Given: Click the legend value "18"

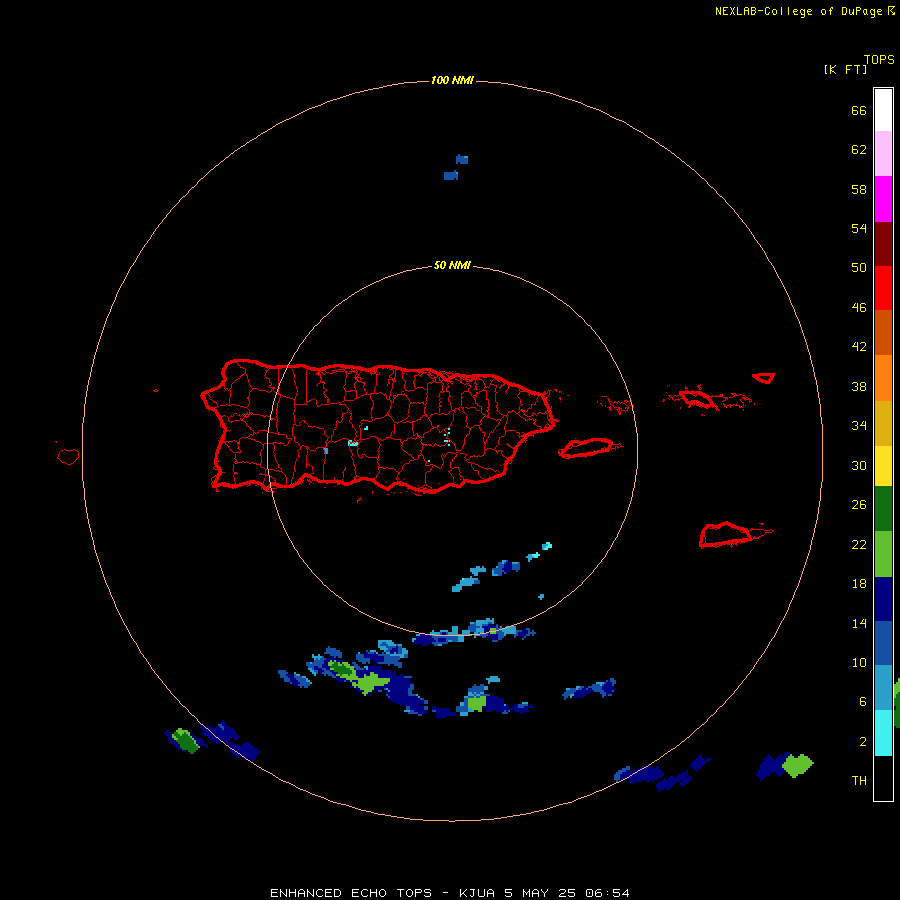Looking at the screenshot, I should pyautogui.click(x=859, y=584).
